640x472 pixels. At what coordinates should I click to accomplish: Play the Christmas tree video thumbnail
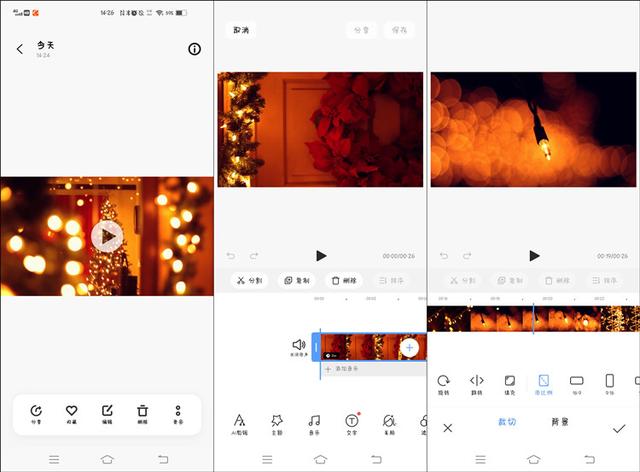pos(107,236)
